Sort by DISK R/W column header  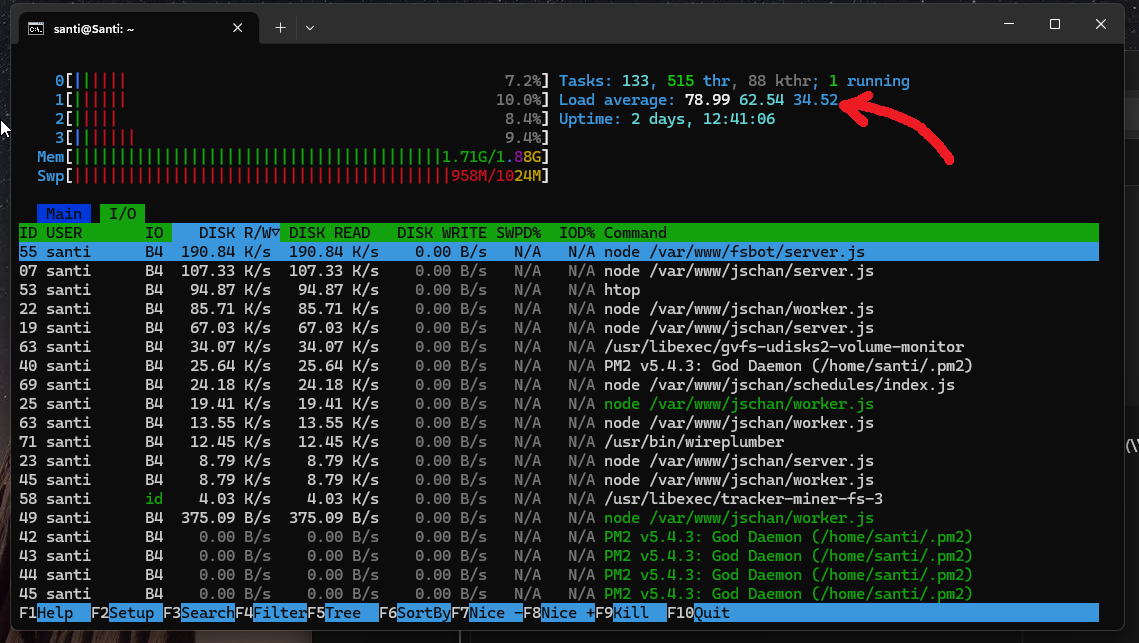226,233
